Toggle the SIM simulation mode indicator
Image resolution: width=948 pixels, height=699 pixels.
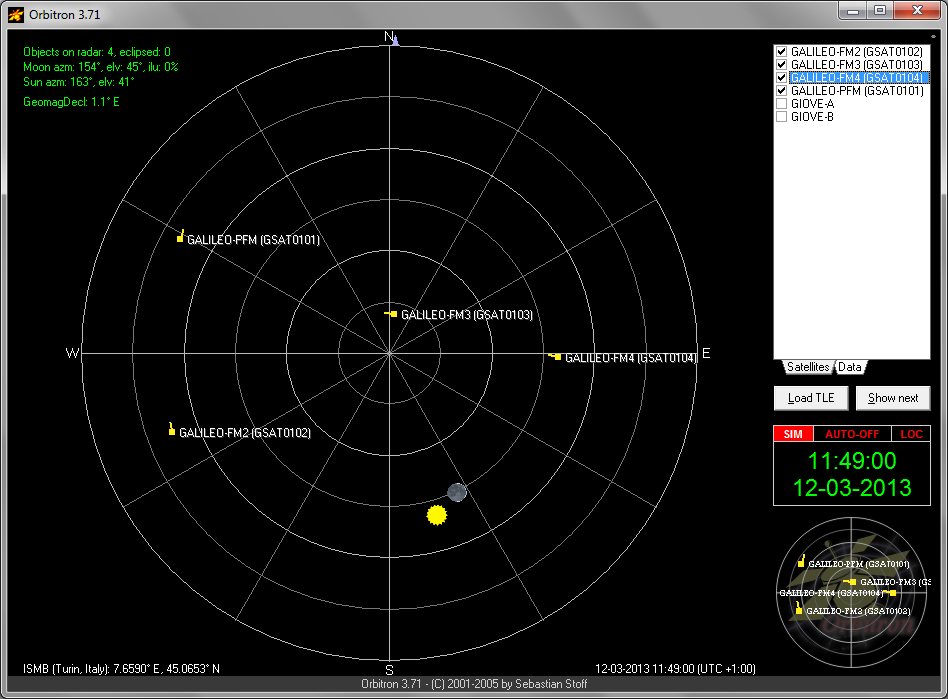[793, 434]
